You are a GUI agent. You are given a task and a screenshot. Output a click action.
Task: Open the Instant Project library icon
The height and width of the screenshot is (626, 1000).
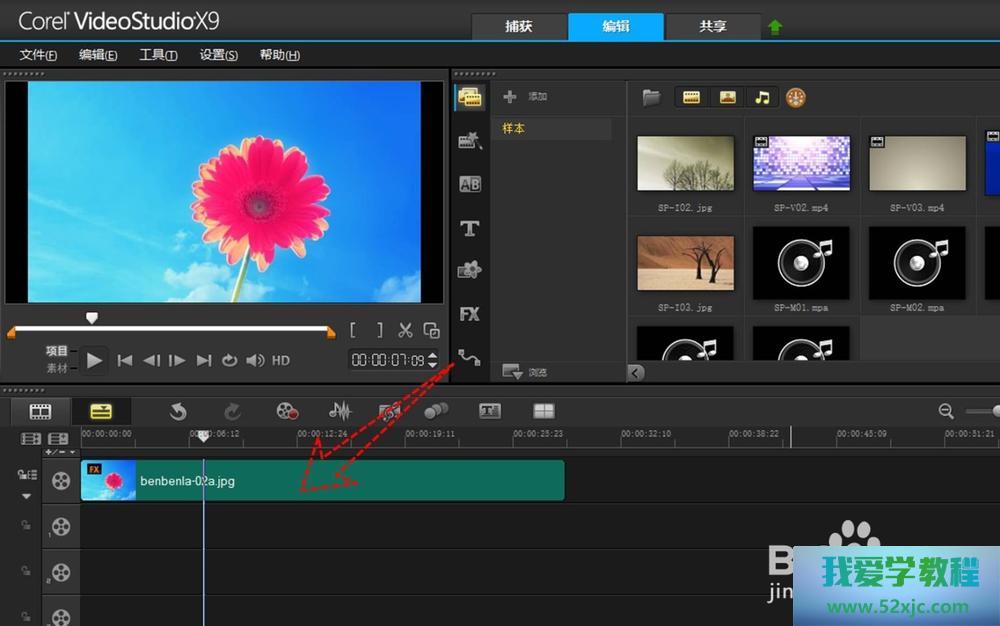click(469, 141)
